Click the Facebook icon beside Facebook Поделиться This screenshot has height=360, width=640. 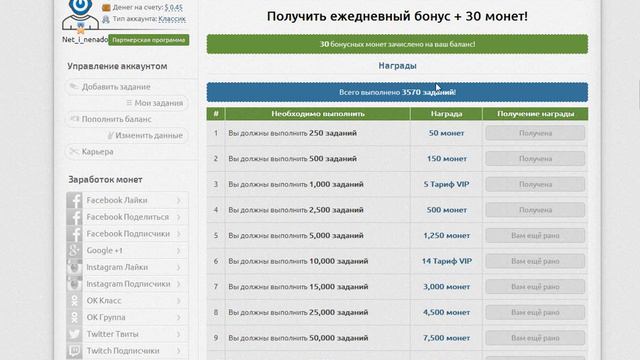(74, 217)
